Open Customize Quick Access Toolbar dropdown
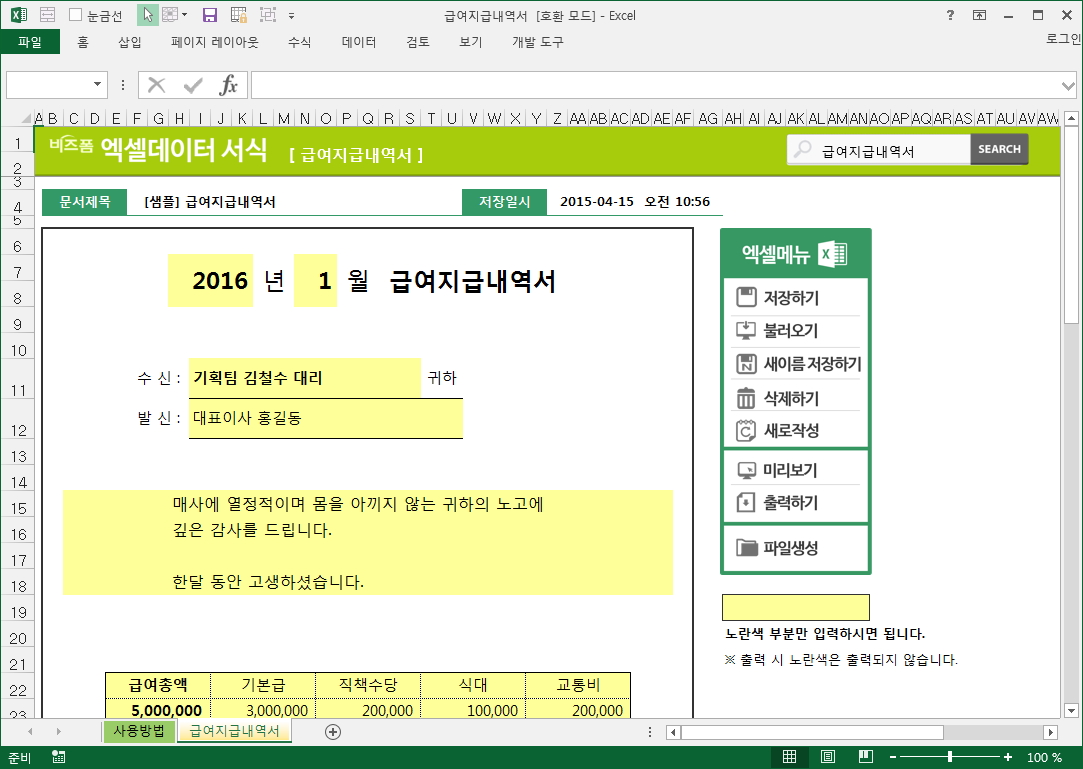1083x769 pixels. coord(291,15)
